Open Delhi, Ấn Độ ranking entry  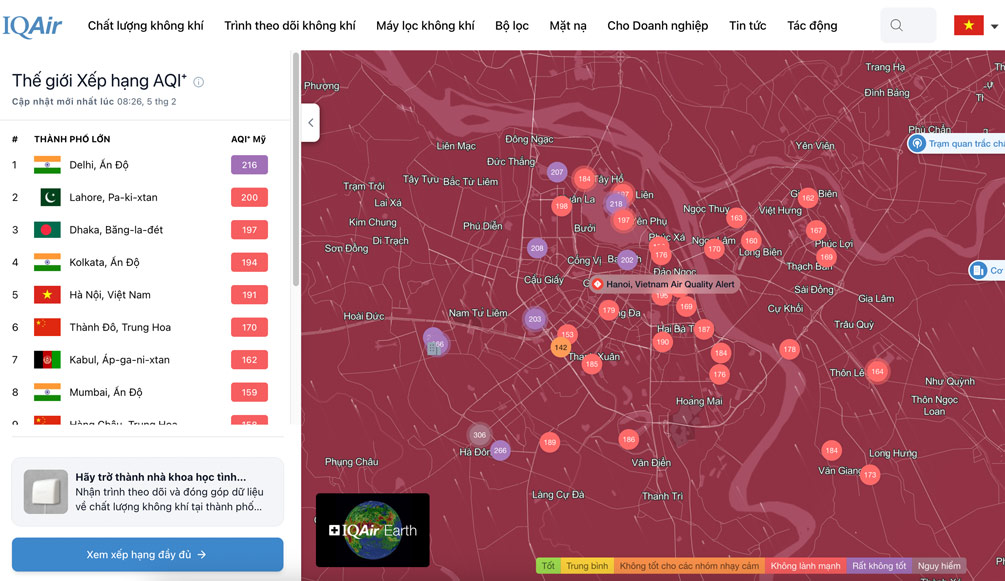pos(99,165)
